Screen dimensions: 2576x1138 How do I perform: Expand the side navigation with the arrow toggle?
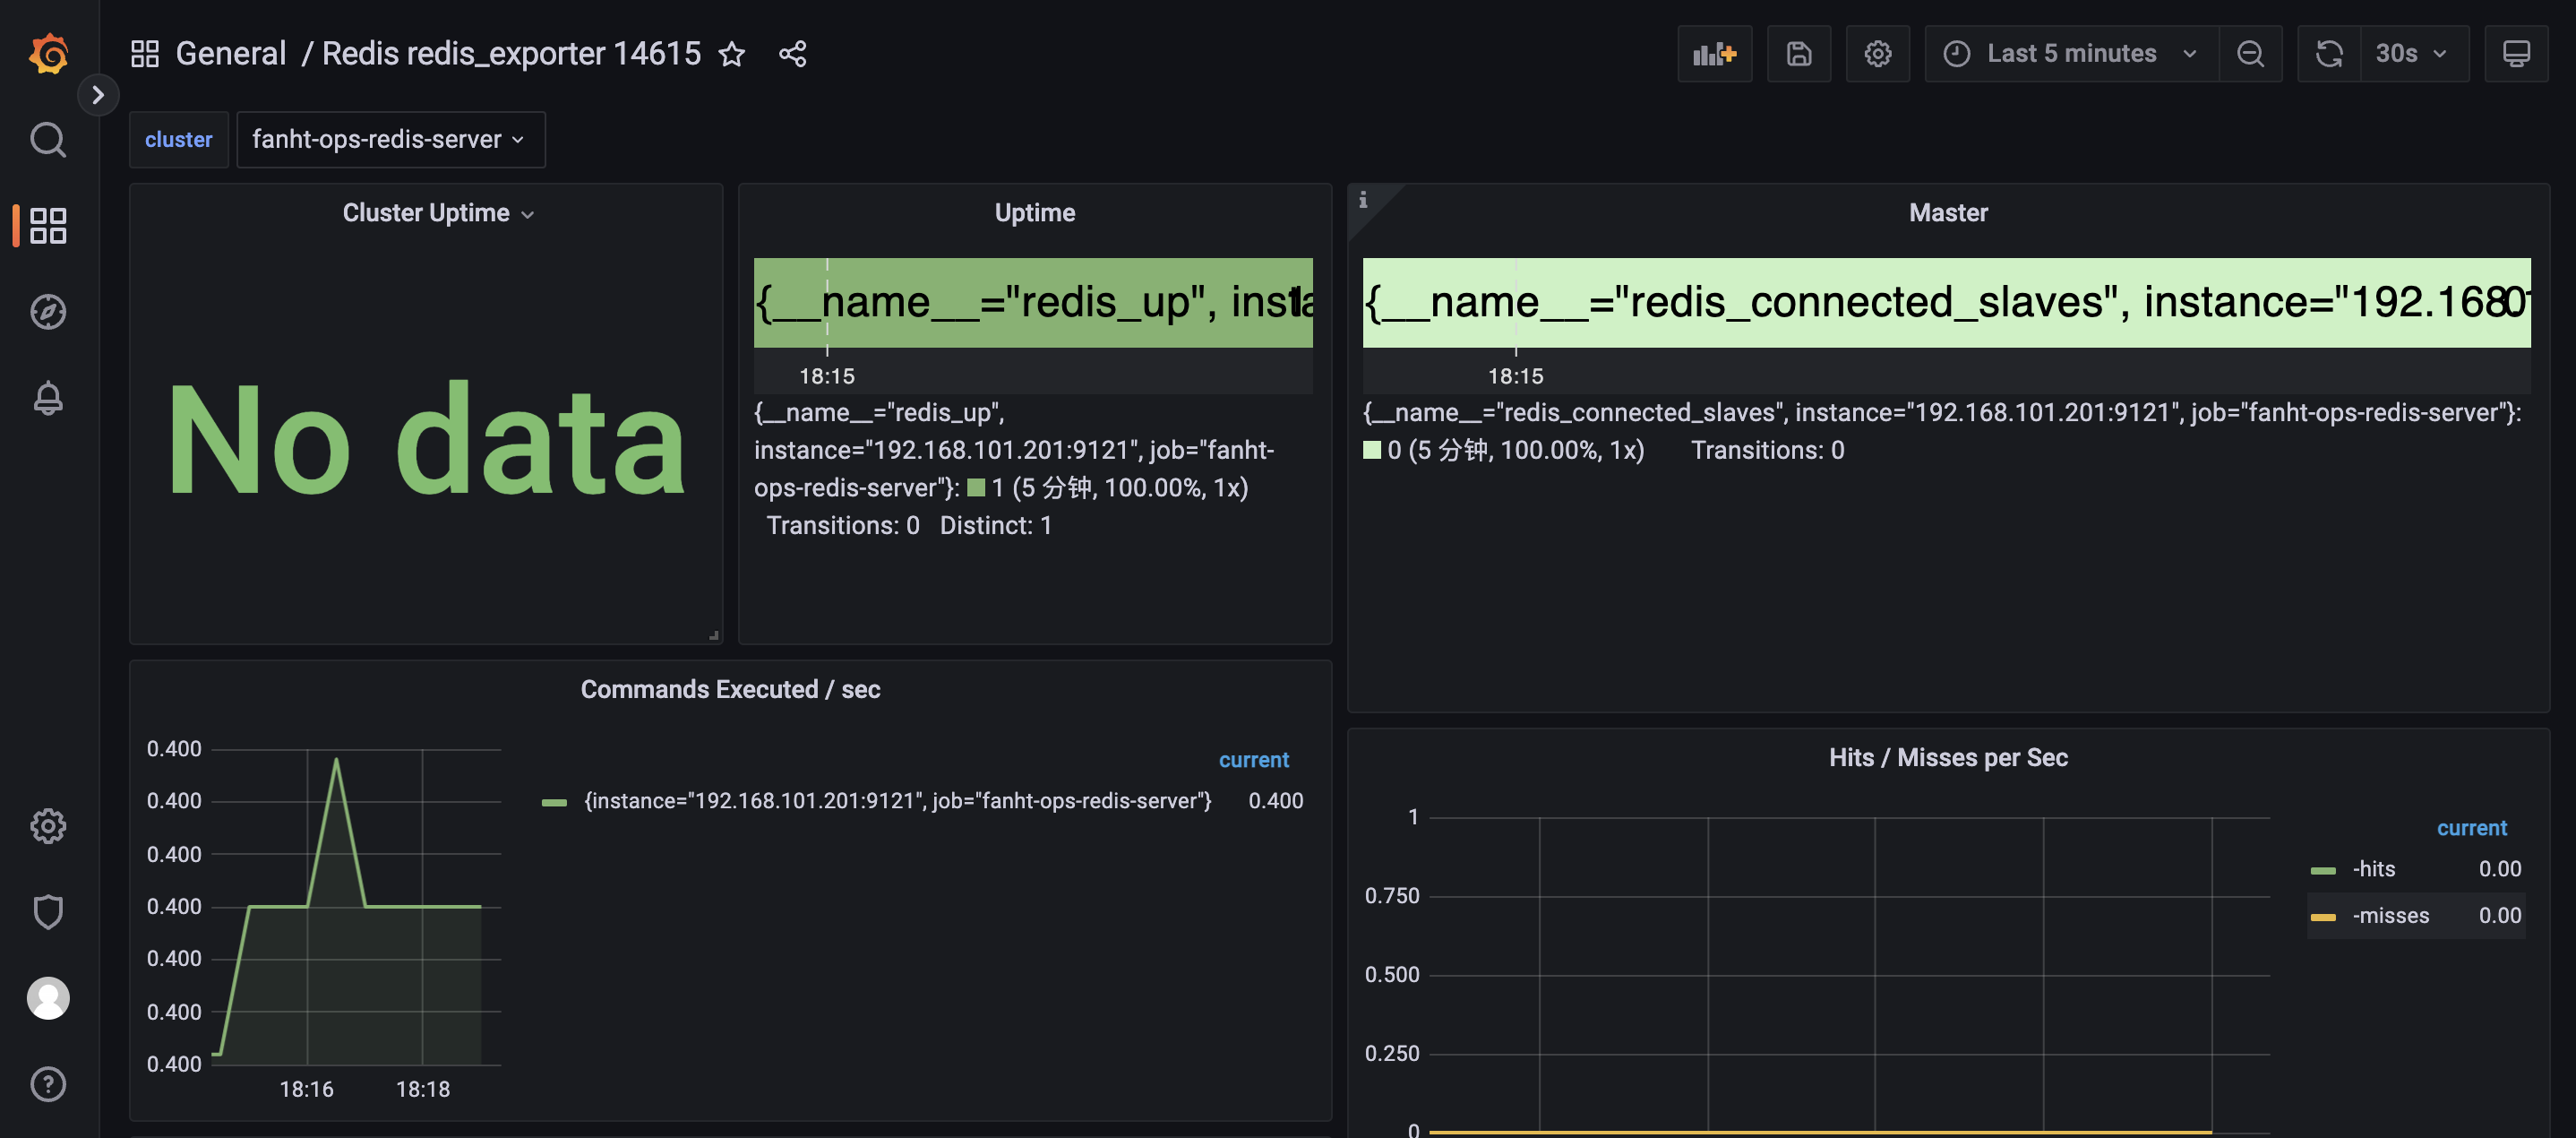point(98,95)
